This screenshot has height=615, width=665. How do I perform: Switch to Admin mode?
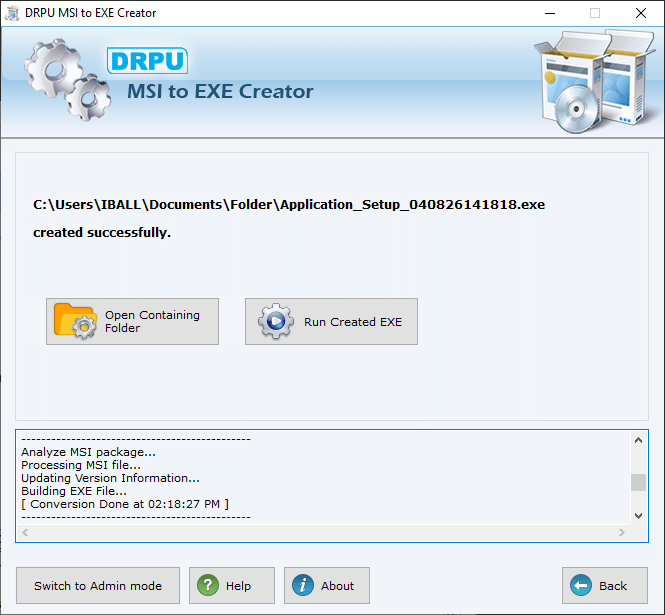pos(98,586)
